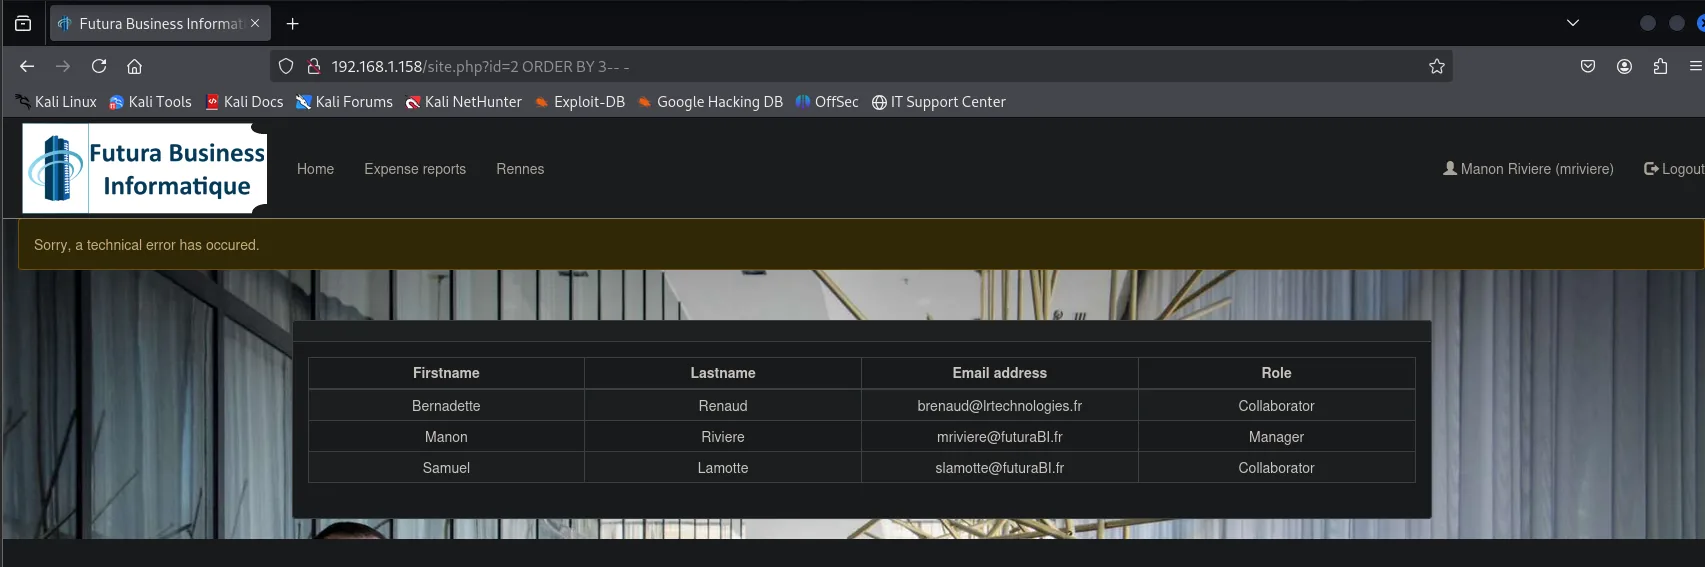Open the Kali Docs bookmark
Image resolution: width=1705 pixels, height=567 pixels.
pyautogui.click(x=244, y=102)
